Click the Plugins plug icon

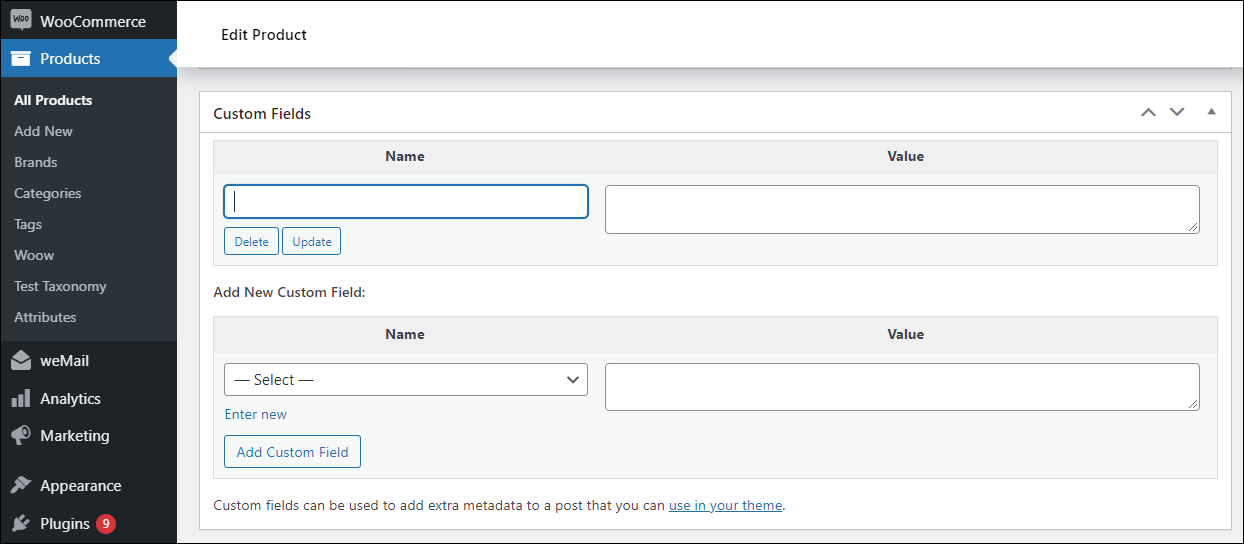point(21,524)
